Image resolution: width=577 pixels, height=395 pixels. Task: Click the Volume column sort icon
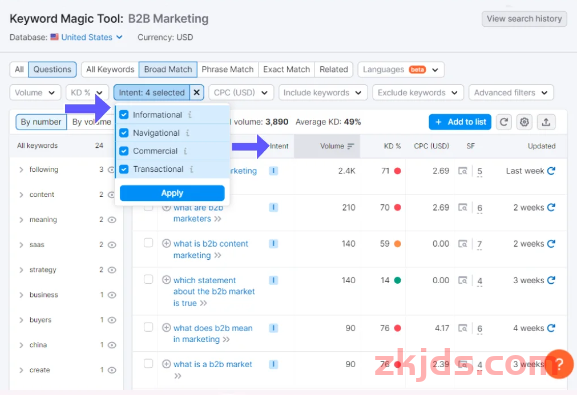[351, 146]
